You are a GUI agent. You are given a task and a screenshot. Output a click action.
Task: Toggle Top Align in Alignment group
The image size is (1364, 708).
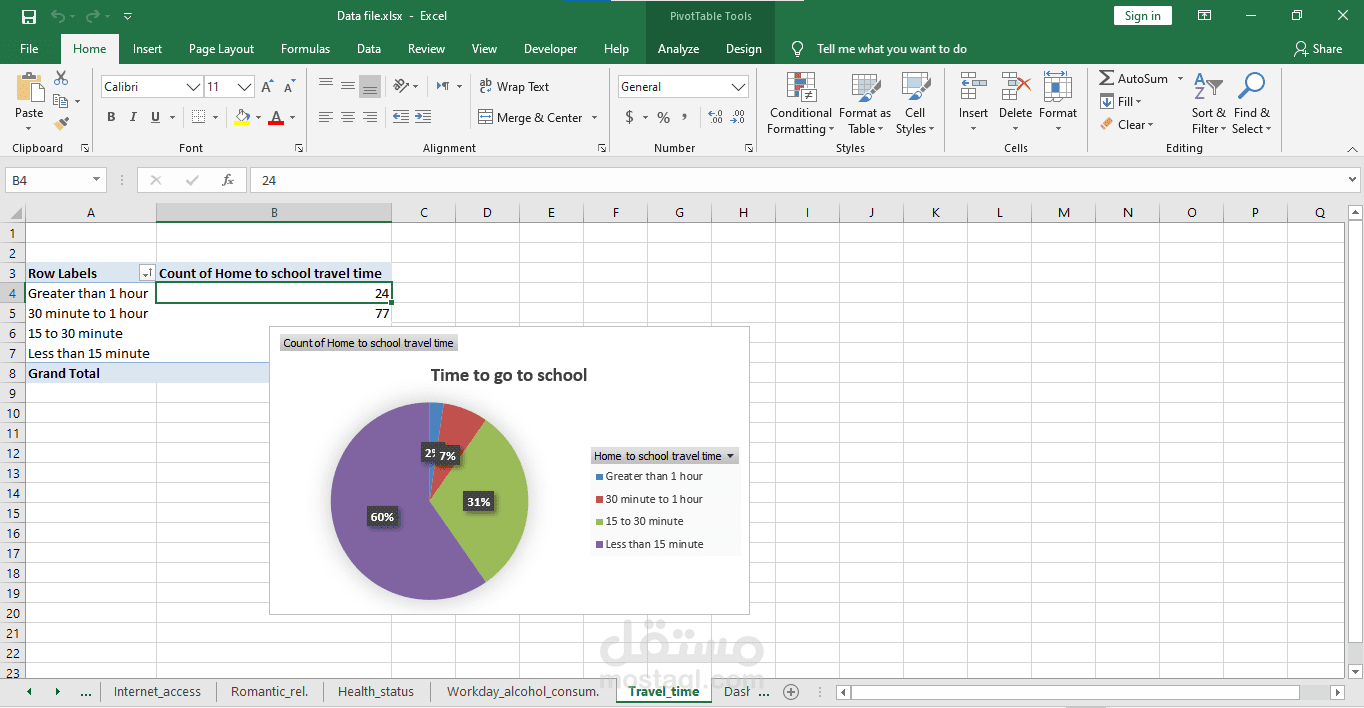pyautogui.click(x=326, y=86)
